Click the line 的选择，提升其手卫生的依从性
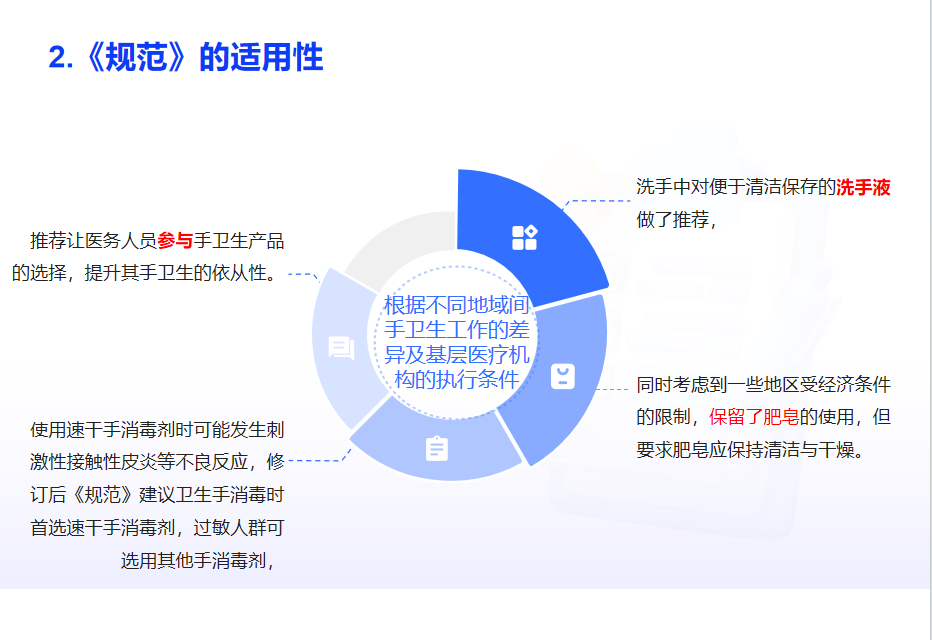The height and width of the screenshot is (640, 932). coord(146,273)
